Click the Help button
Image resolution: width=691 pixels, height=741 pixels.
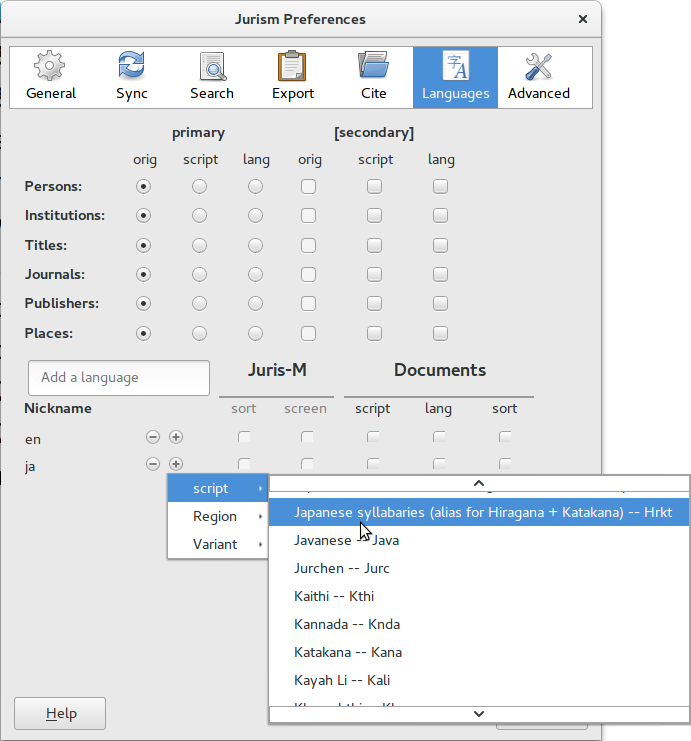(x=60, y=714)
